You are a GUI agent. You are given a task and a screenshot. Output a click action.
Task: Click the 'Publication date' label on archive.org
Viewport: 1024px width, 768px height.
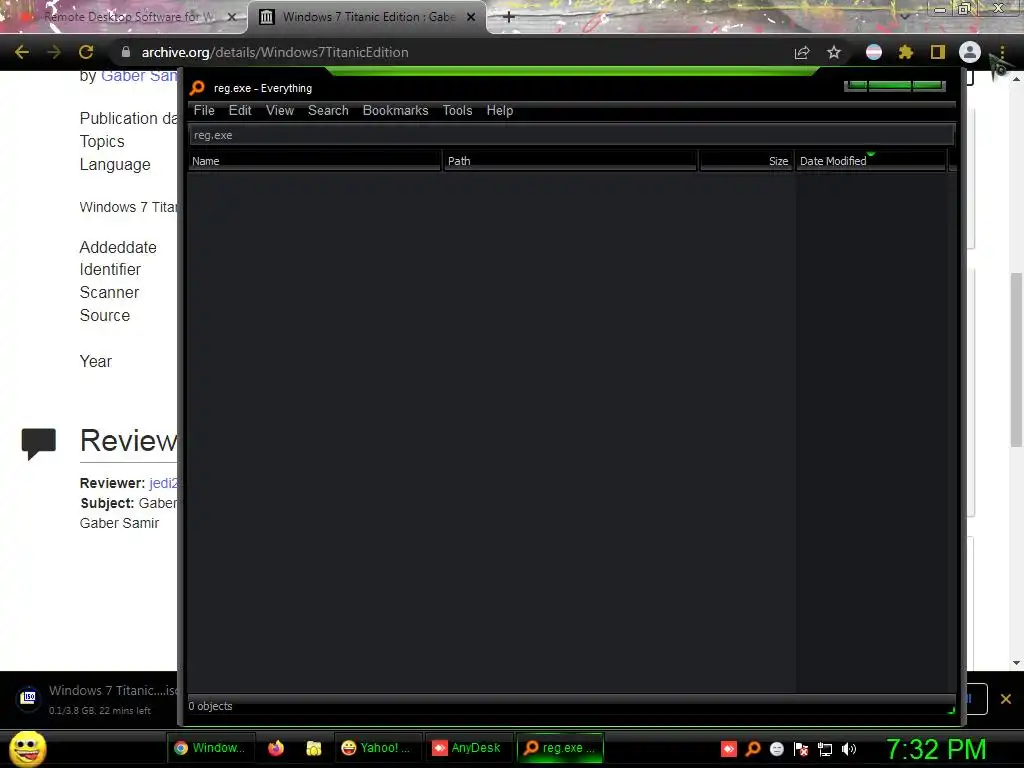click(129, 118)
